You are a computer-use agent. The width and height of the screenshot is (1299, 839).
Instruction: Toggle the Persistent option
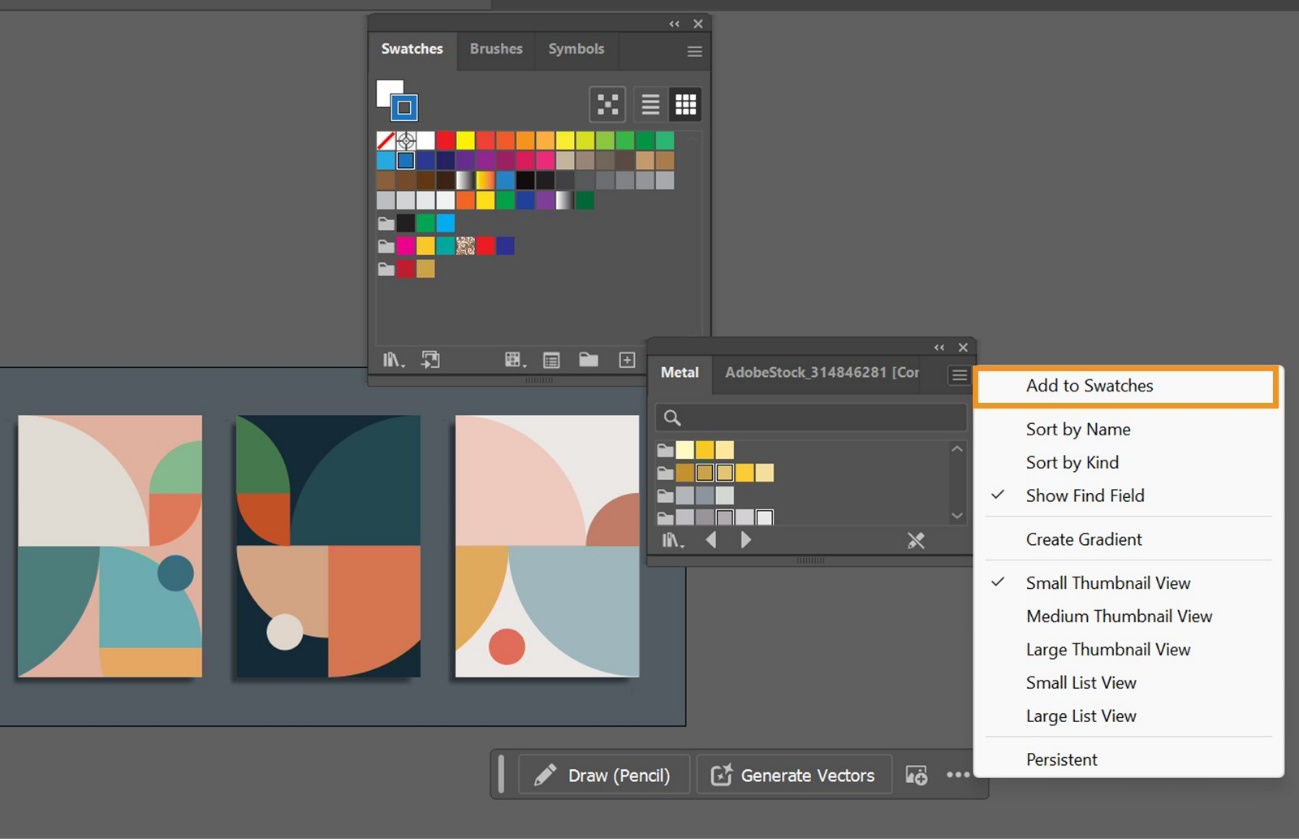(x=1061, y=759)
